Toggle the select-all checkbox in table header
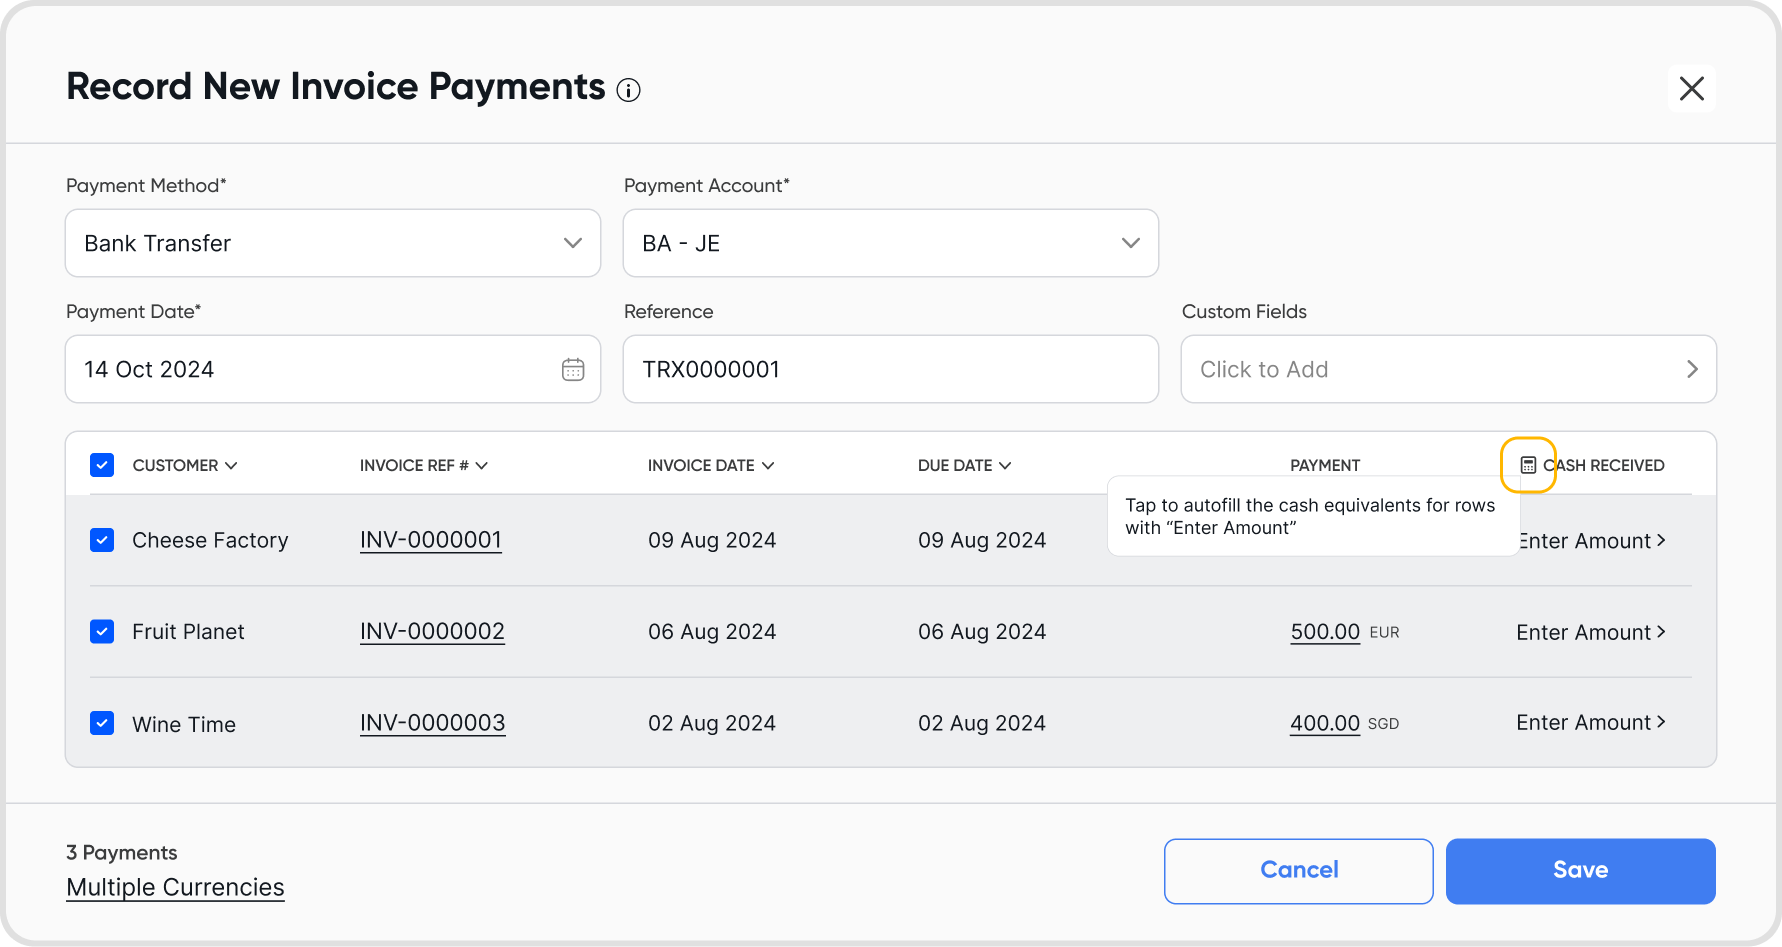Image resolution: width=1782 pixels, height=947 pixels. point(102,465)
